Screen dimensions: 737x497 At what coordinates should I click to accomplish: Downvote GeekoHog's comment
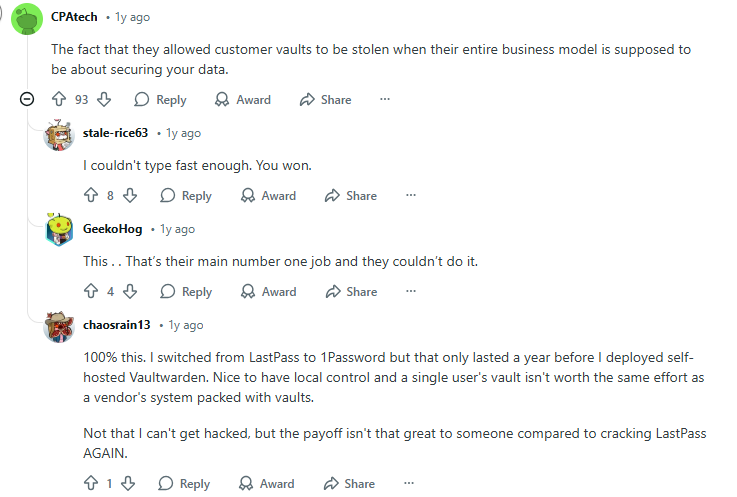[x=130, y=292]
